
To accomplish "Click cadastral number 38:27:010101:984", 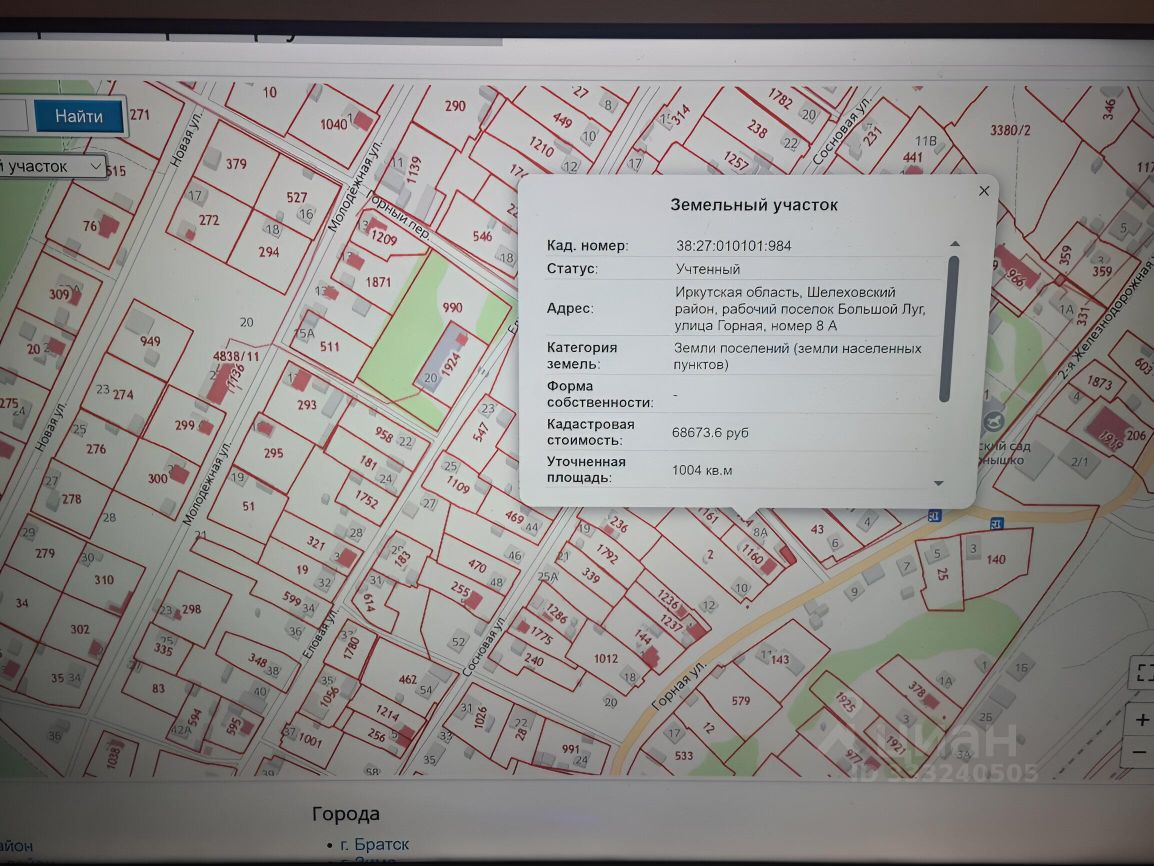I will pos(733,246).
